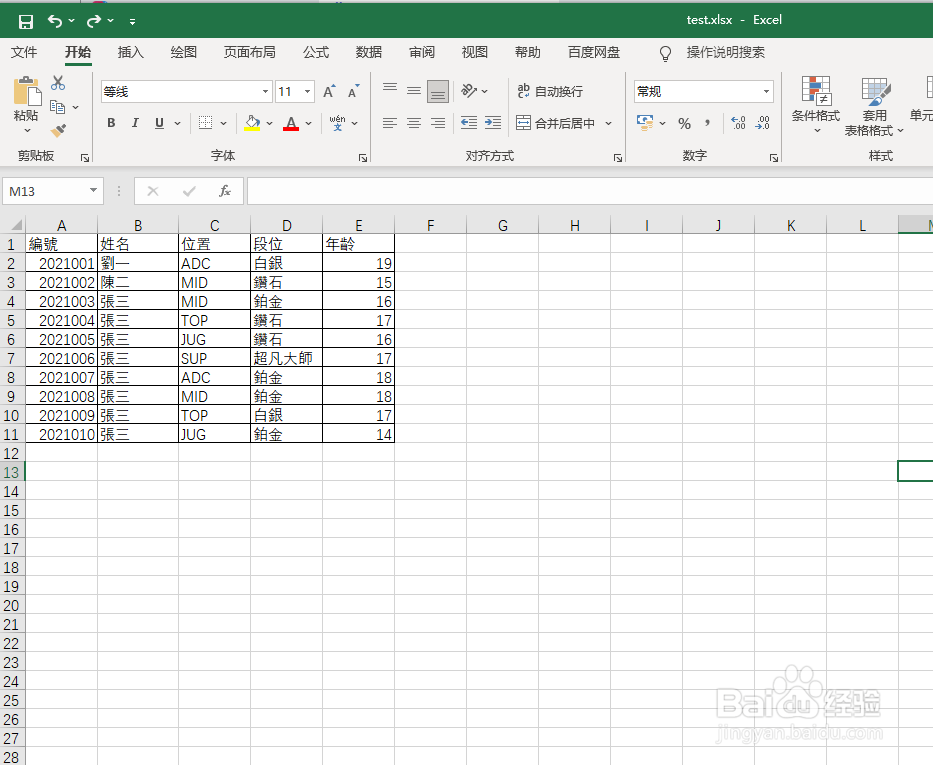Image resolution: width=933 pixels, height=765 pixels.
Task: Switch to 公式 ribbon tab
Action: pyautogui.click(x=316, y=52)
